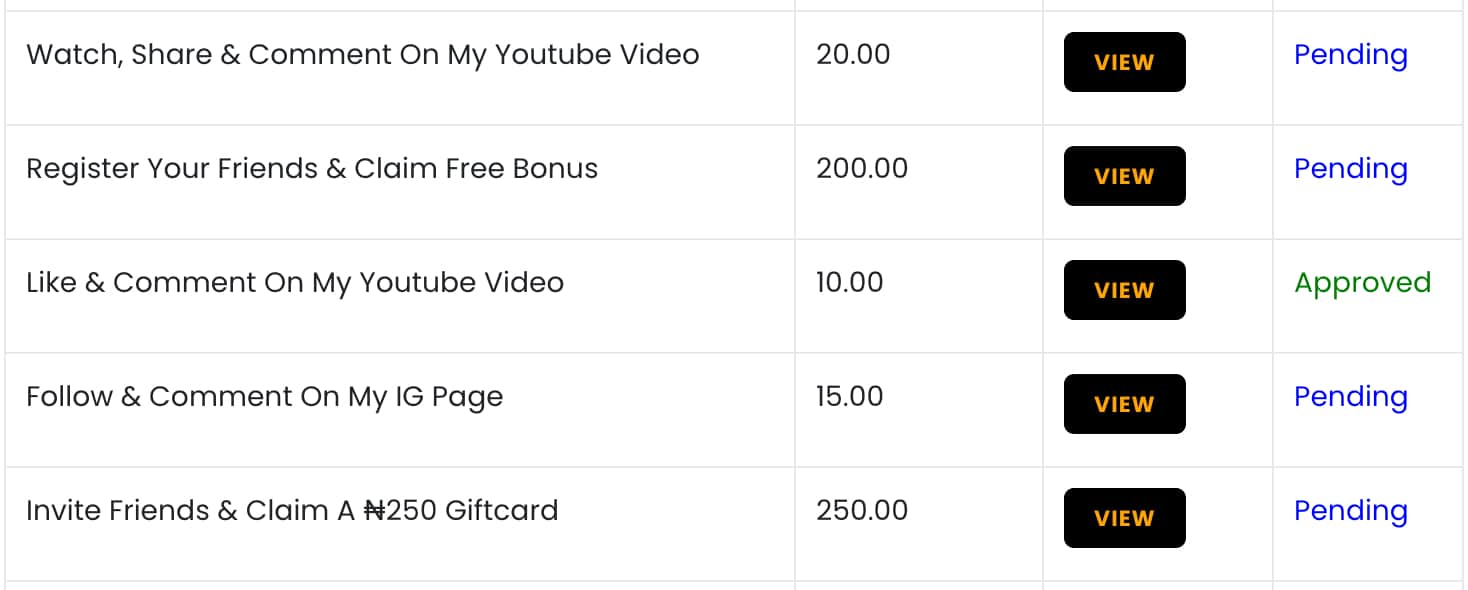Click "Watch, Share & Comment On My Youtube Video"
Image resolution: width=1468 pixels, height=590 pixels.
(362, 55)
